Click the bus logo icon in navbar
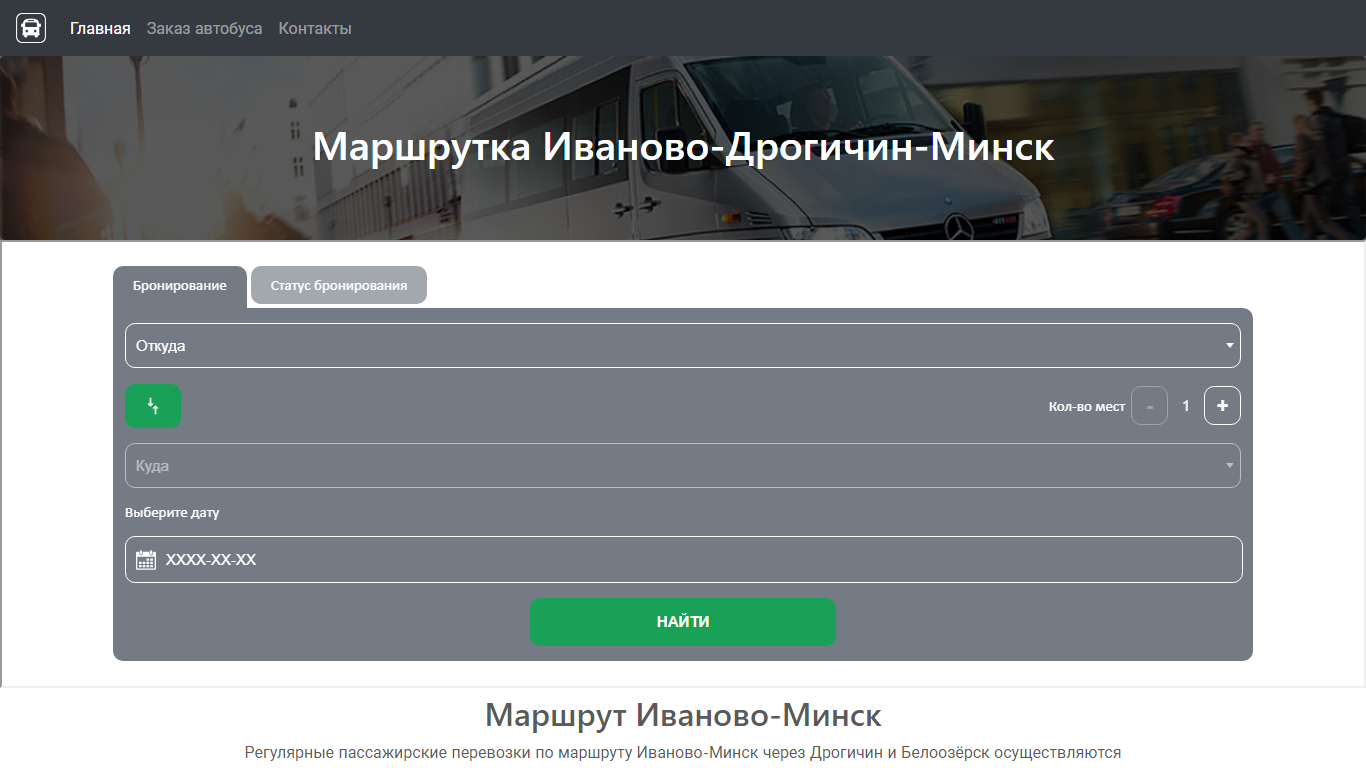 click(31, 28)
